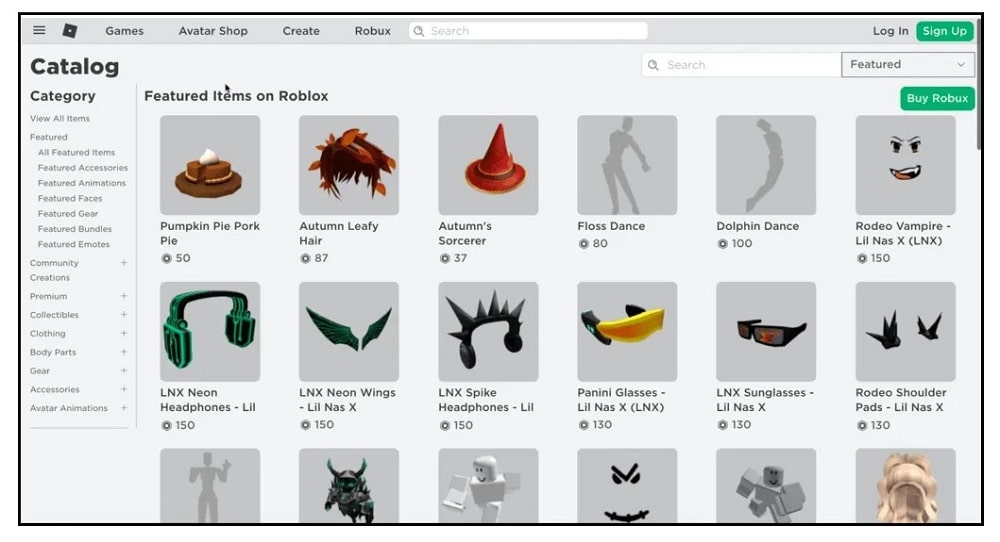Open the angry-eyes stitched smile face thumbnail
The image size is (1000, 542).
click(x=627, y=485)
